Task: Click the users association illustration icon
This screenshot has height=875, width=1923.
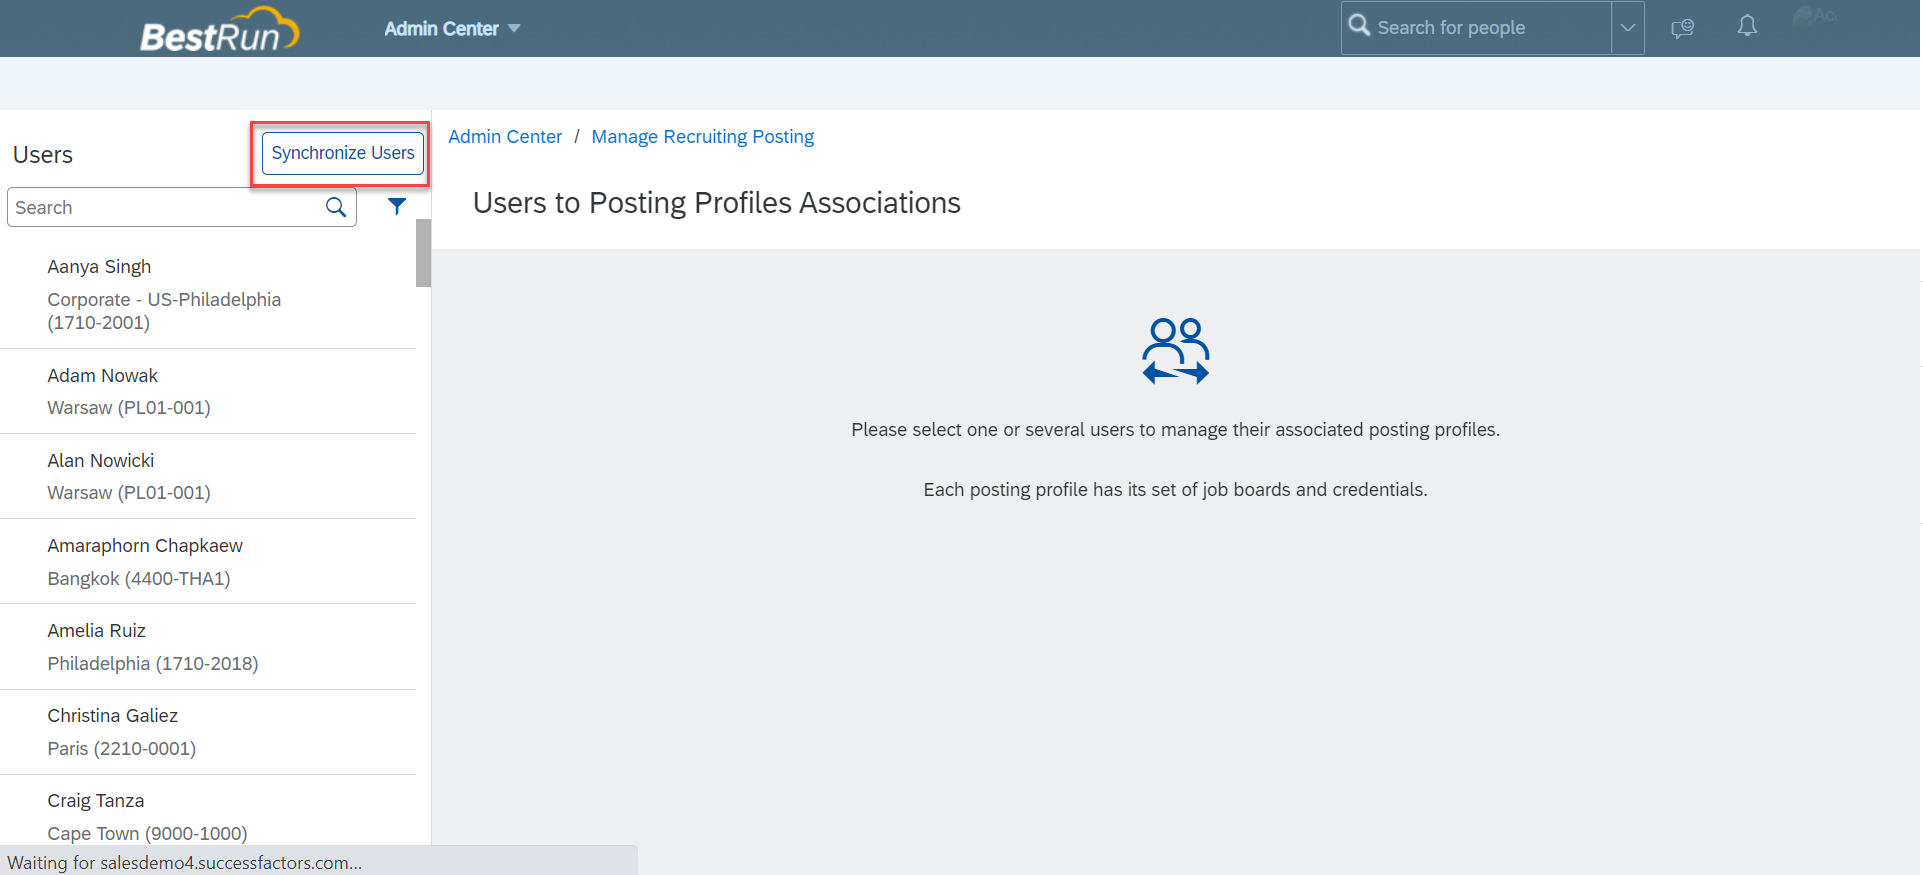Action: [1176, 351]
